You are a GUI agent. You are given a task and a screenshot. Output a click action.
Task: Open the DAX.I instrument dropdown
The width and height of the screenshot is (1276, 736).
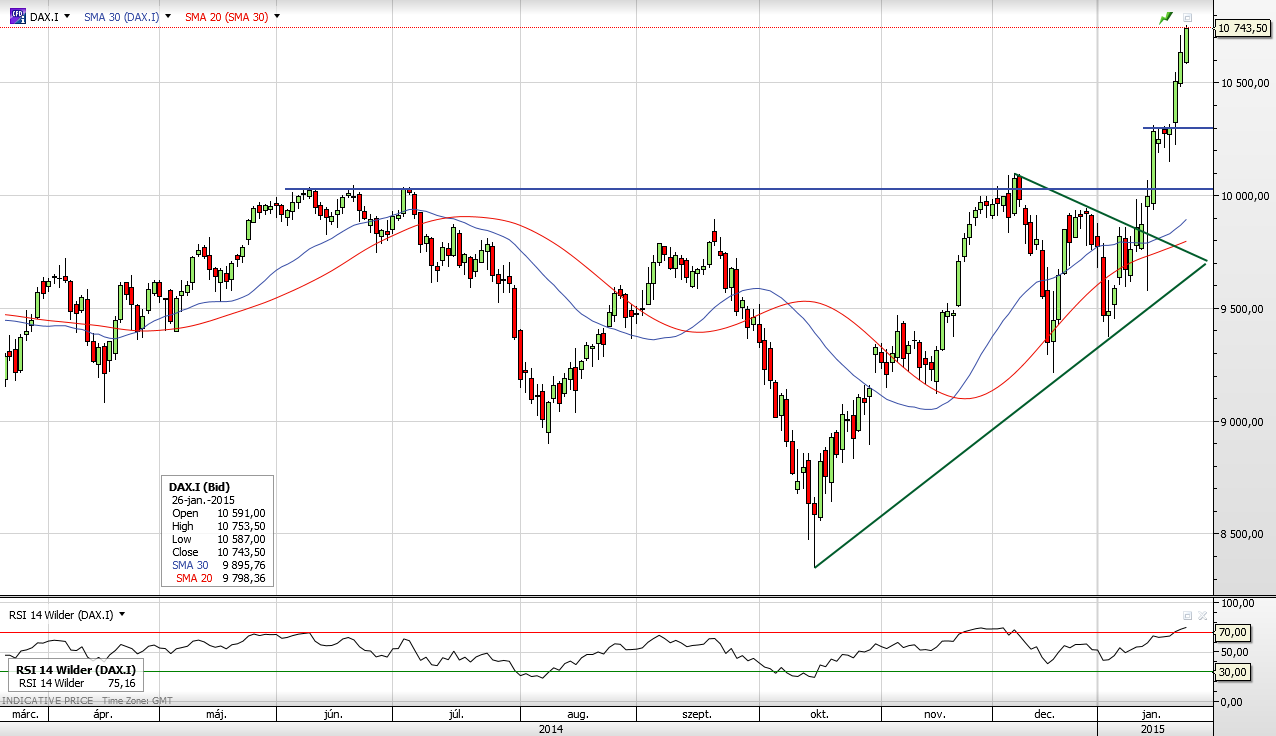pos(67,16)
